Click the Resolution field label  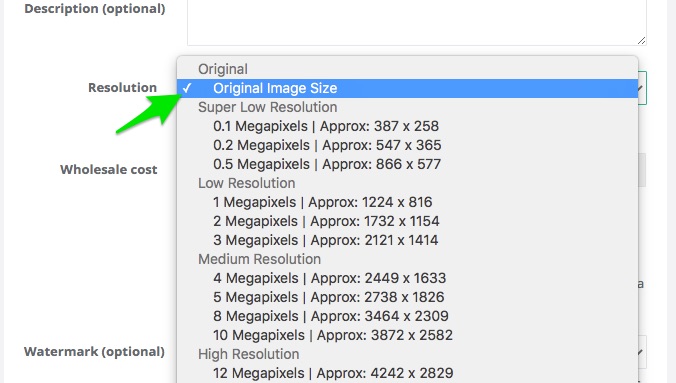tap(122, 88)
